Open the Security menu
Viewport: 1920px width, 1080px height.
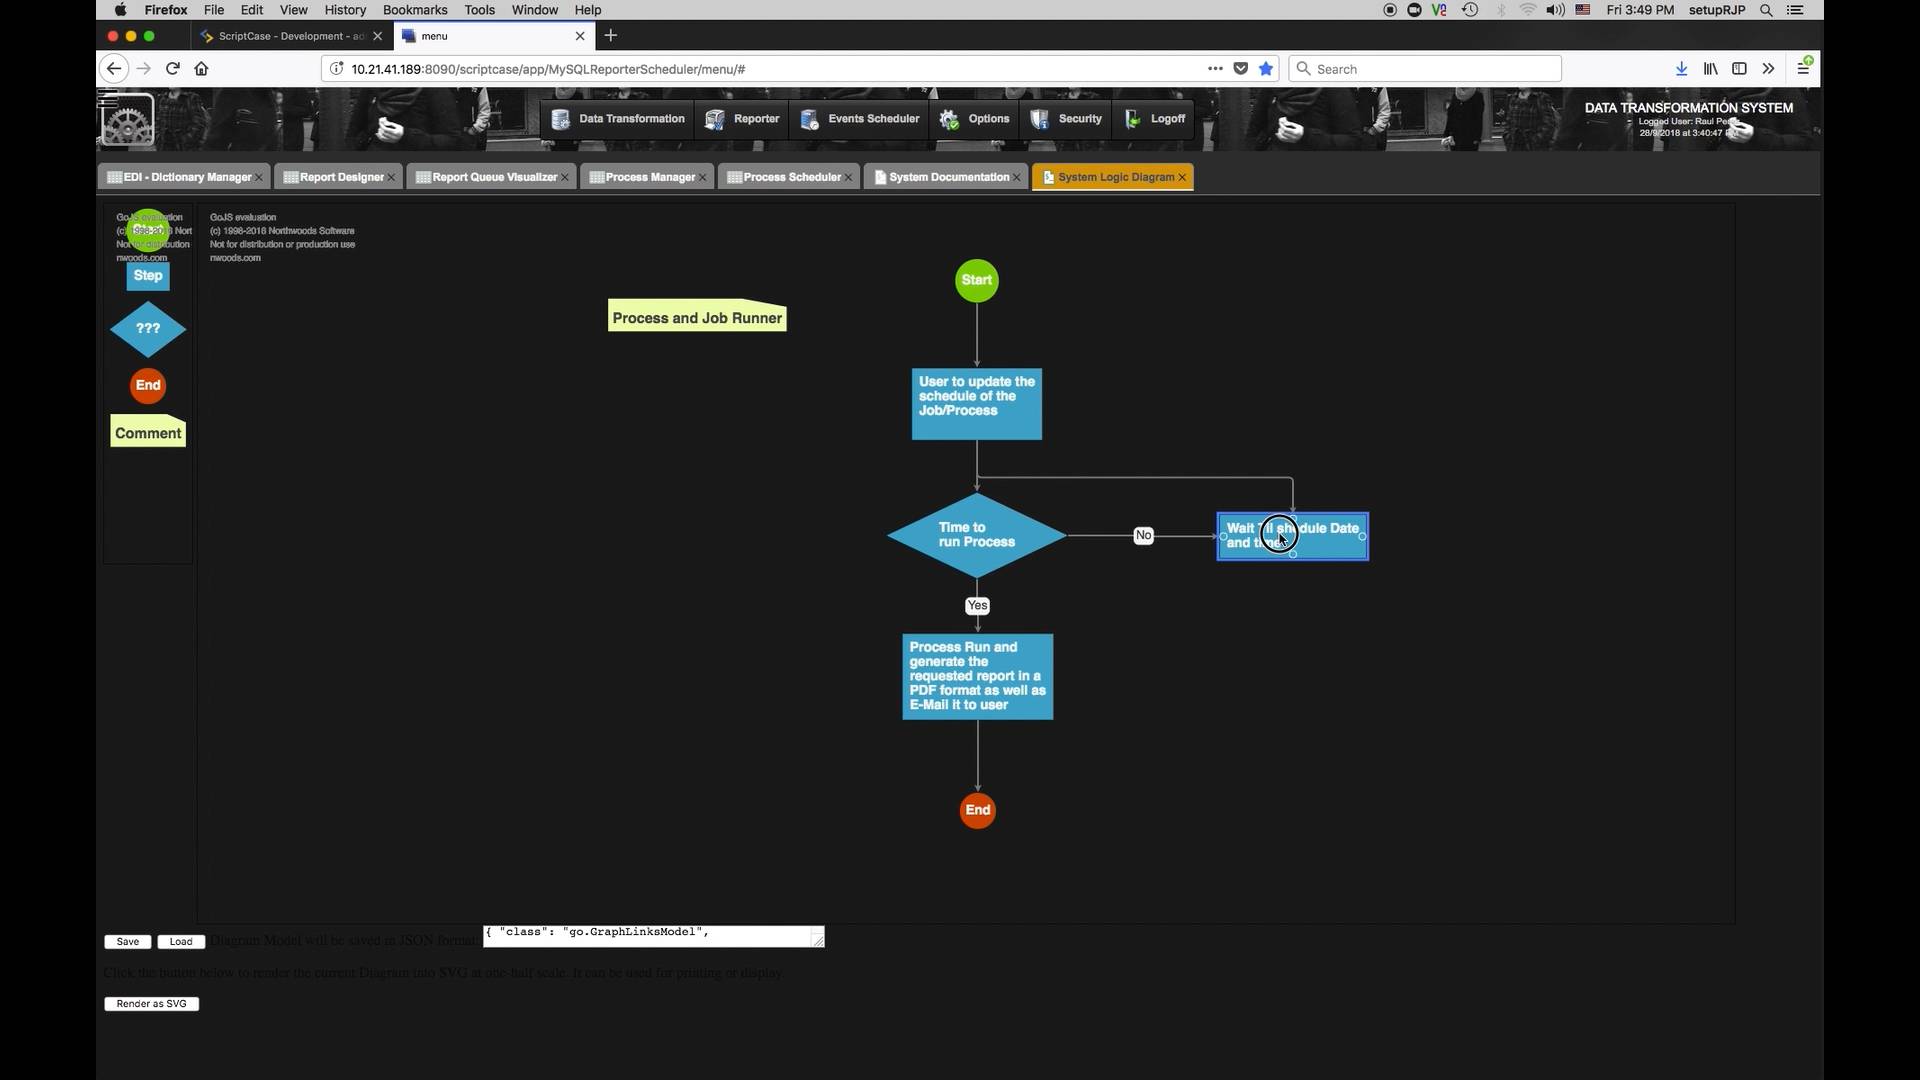click(1067, 119)
